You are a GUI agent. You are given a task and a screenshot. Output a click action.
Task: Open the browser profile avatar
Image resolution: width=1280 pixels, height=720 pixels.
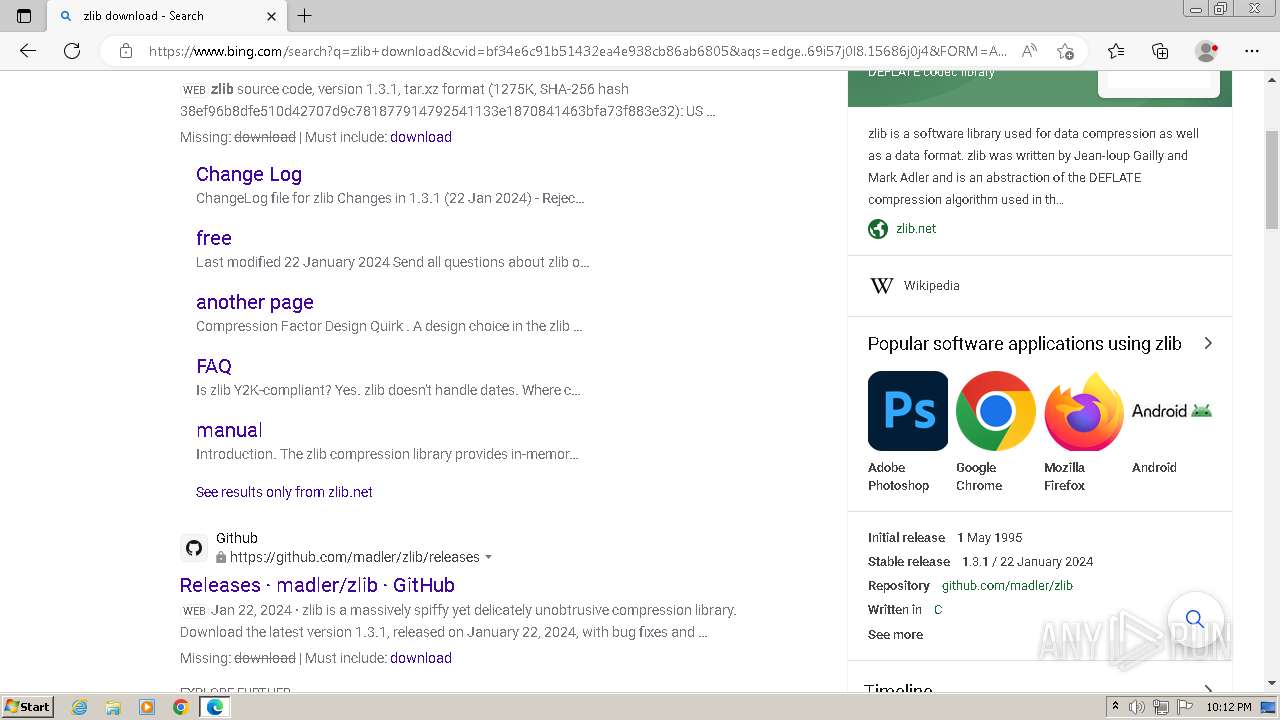tap(1206, 51)
